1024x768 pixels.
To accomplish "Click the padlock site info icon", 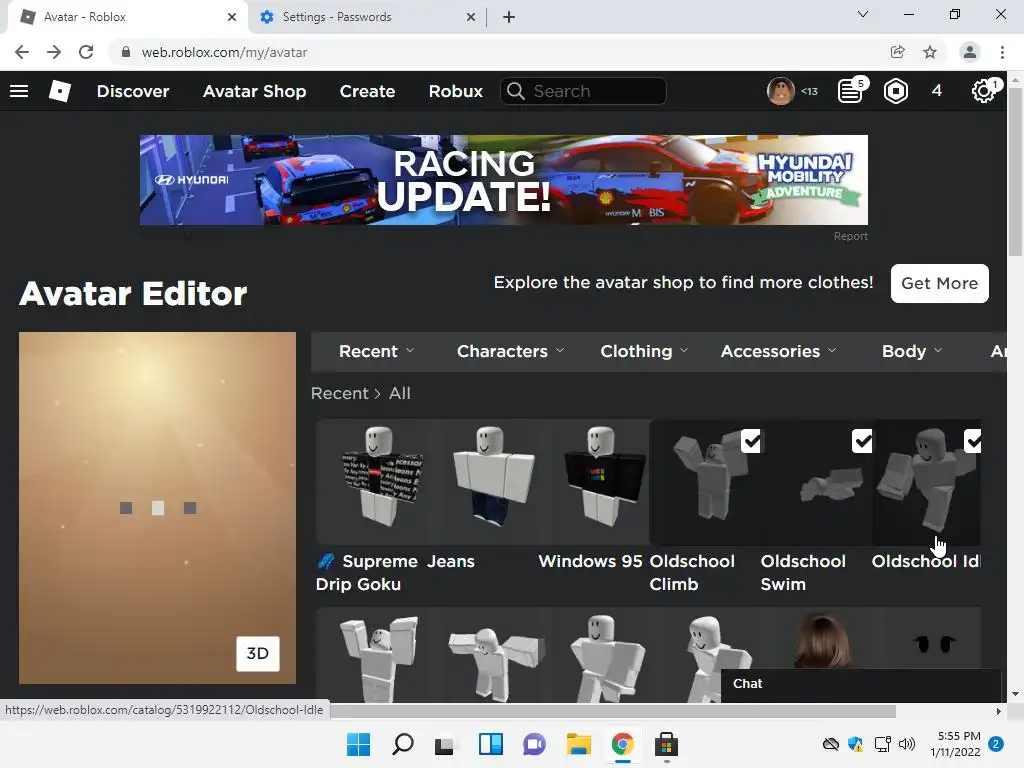I will (126, 52).
